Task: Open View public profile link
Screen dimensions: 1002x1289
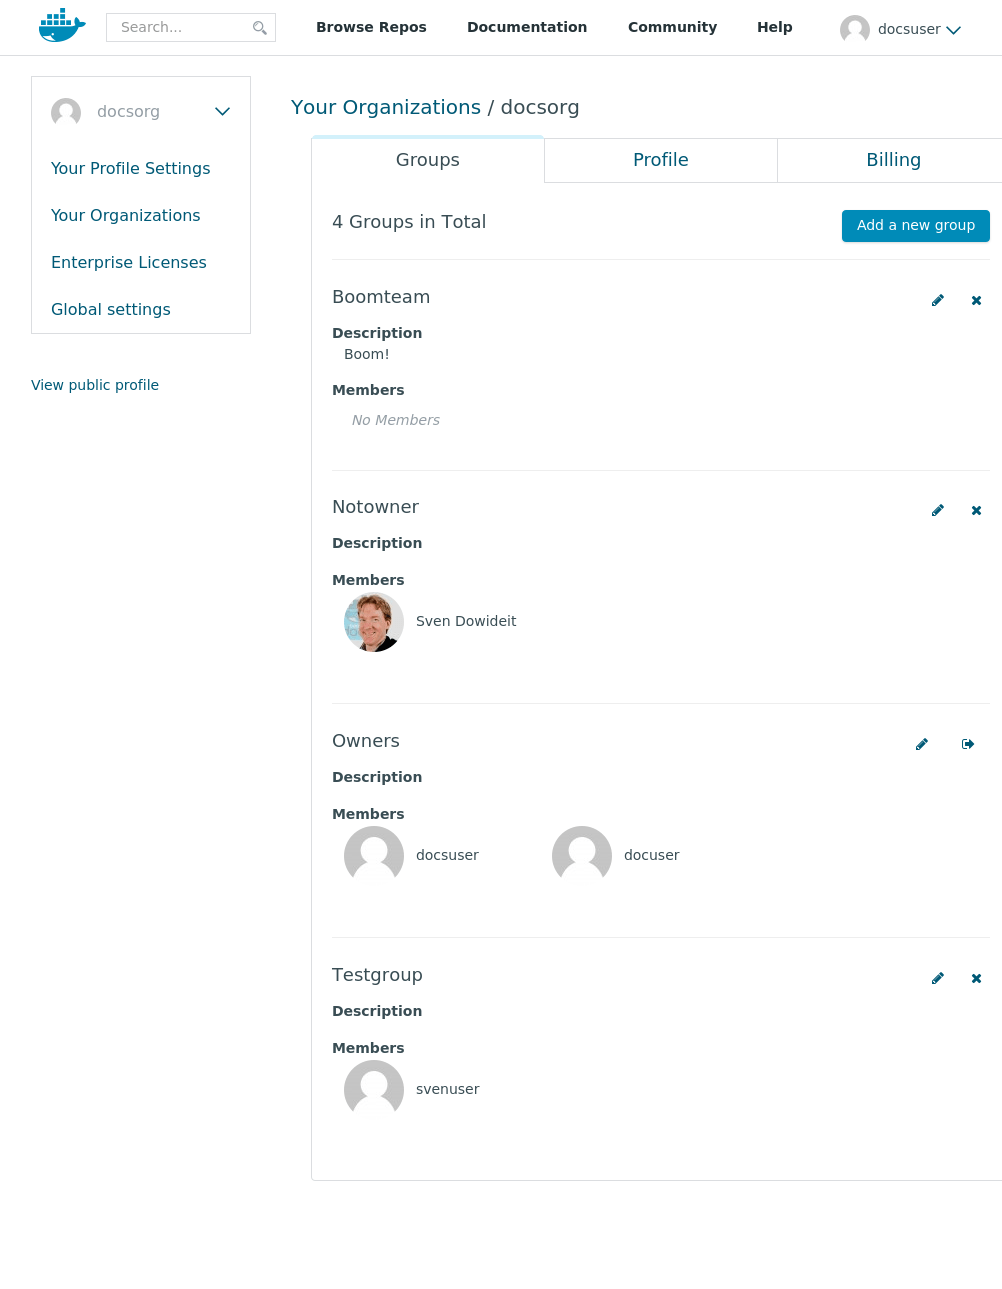Action: tap(95, 385)
